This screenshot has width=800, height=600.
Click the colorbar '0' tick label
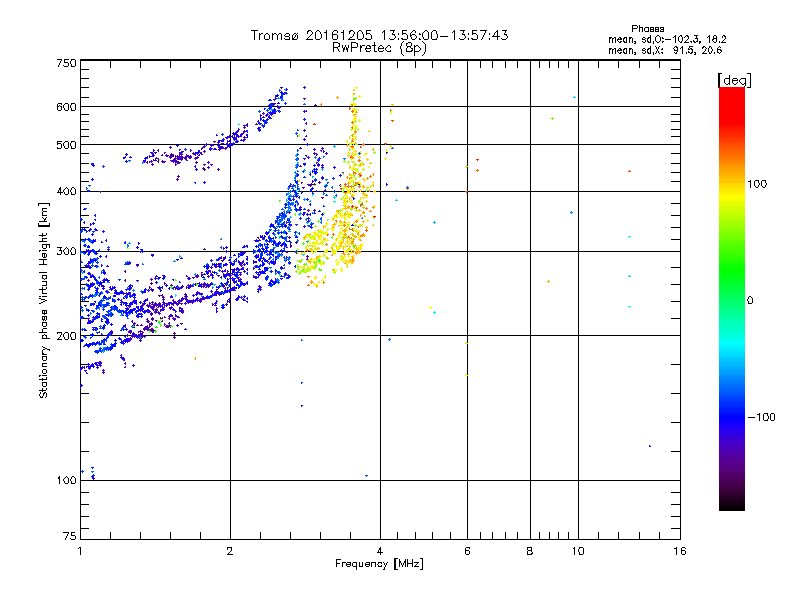pyautogui.click(x=750, y=301)
